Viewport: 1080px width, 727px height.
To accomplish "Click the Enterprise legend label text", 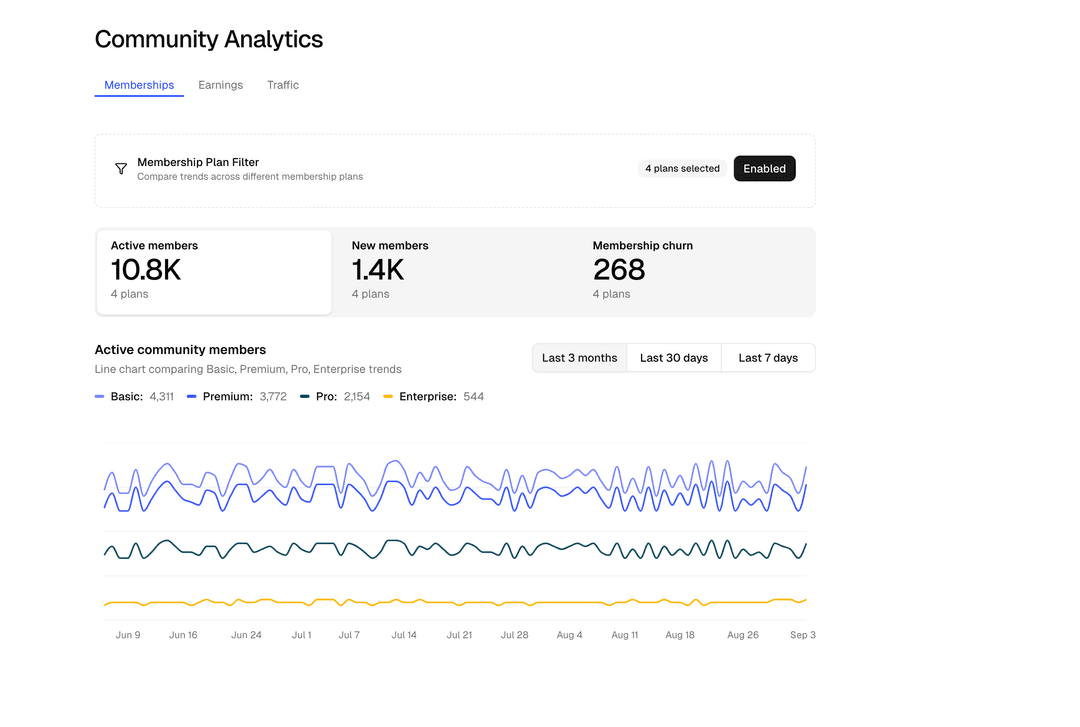I will (x=434, y=396).
